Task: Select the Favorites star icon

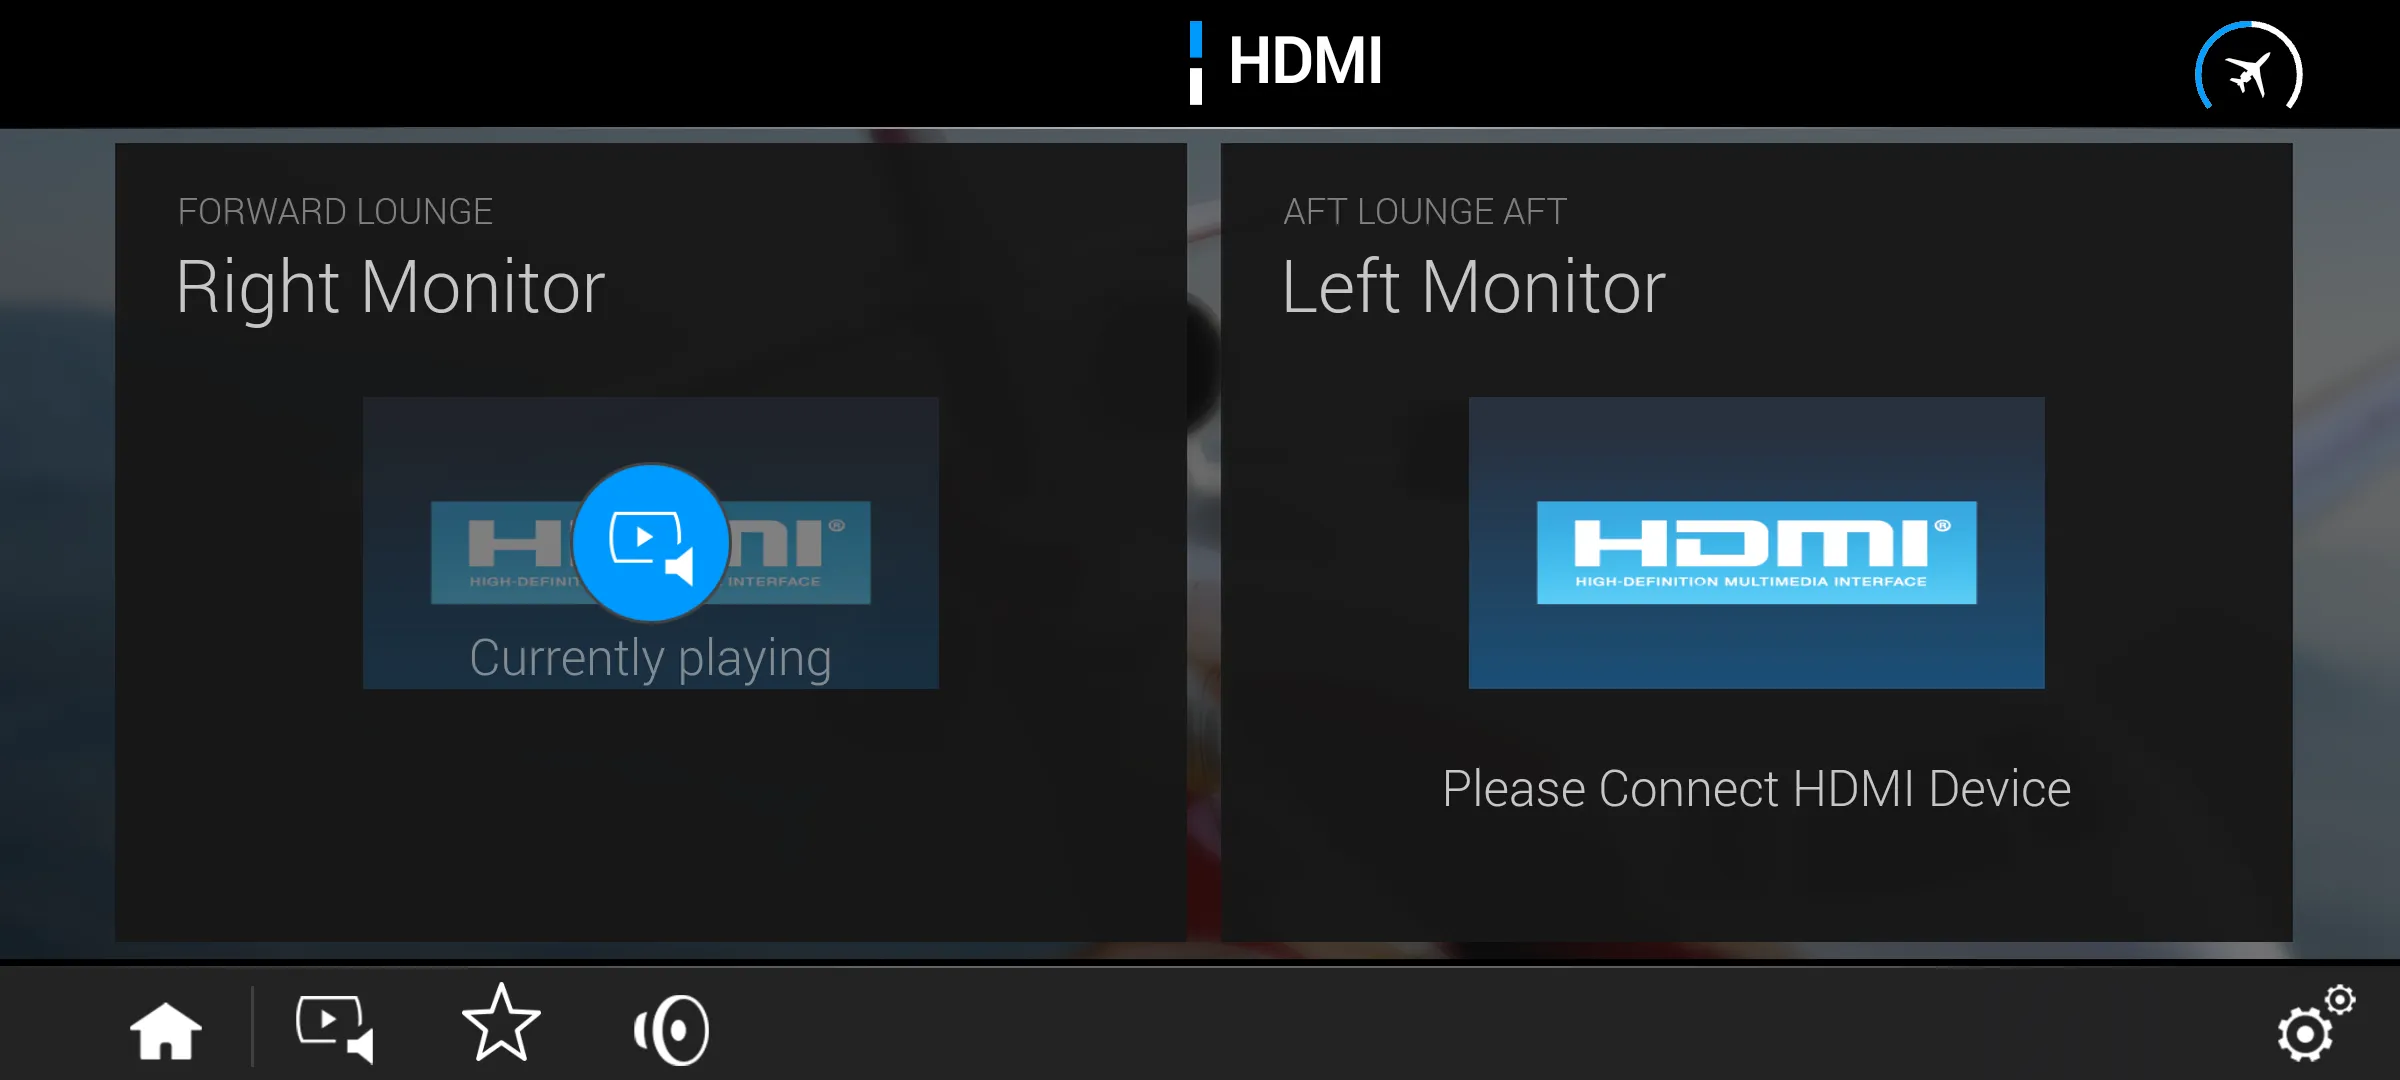Action: click(499, 1028)
